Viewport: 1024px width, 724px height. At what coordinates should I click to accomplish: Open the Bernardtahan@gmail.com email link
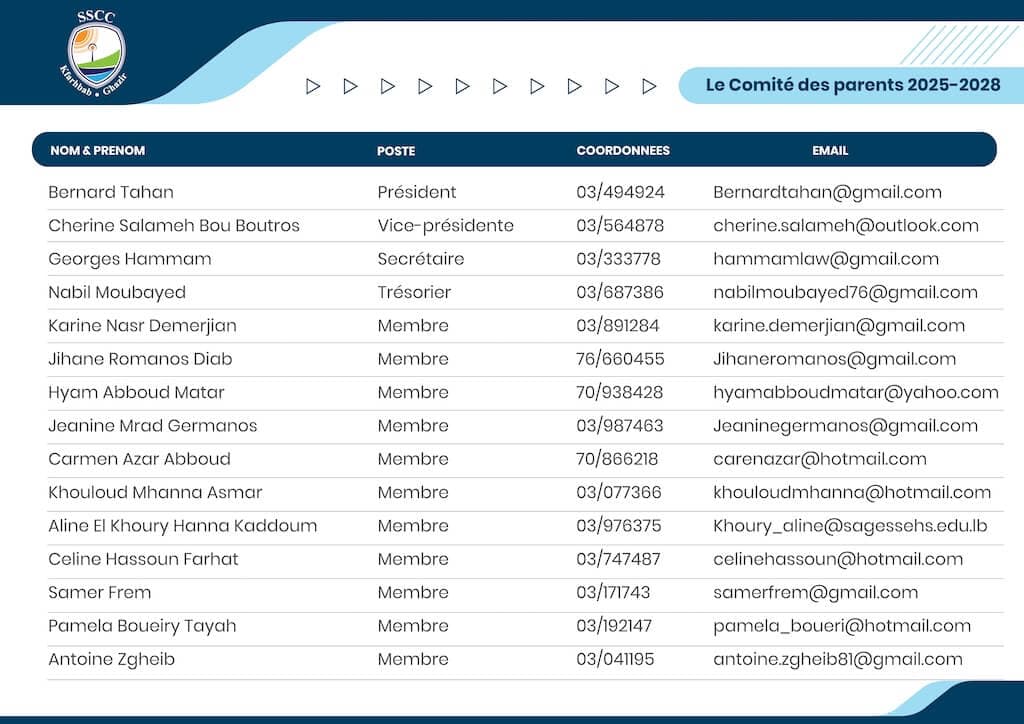(827, 192)
